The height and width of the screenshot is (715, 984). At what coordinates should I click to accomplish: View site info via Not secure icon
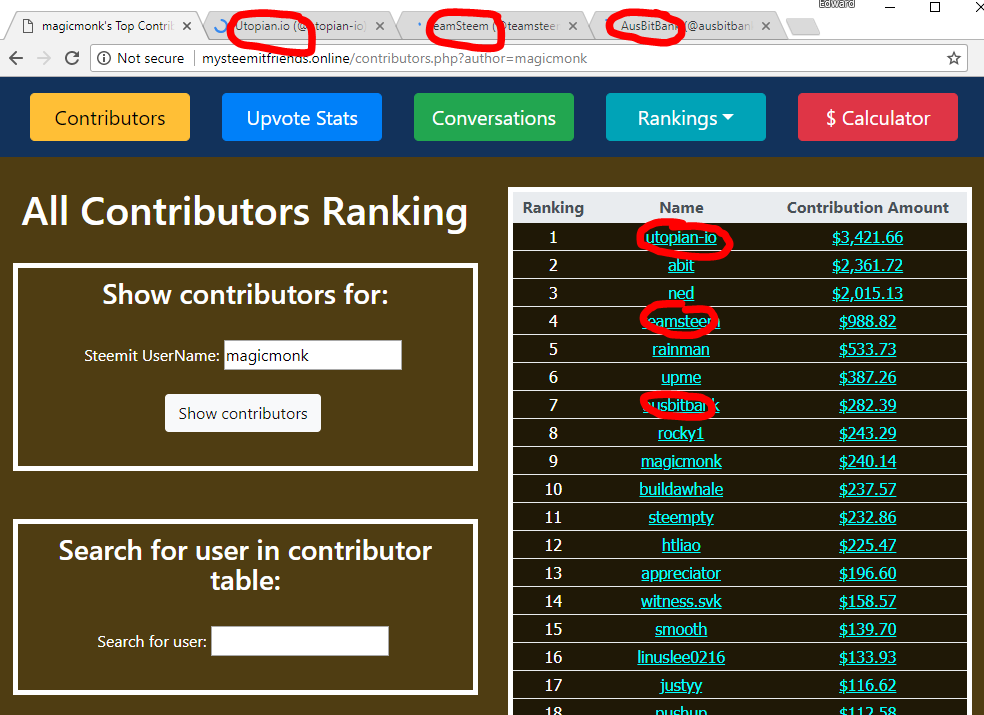click(104, 58)
